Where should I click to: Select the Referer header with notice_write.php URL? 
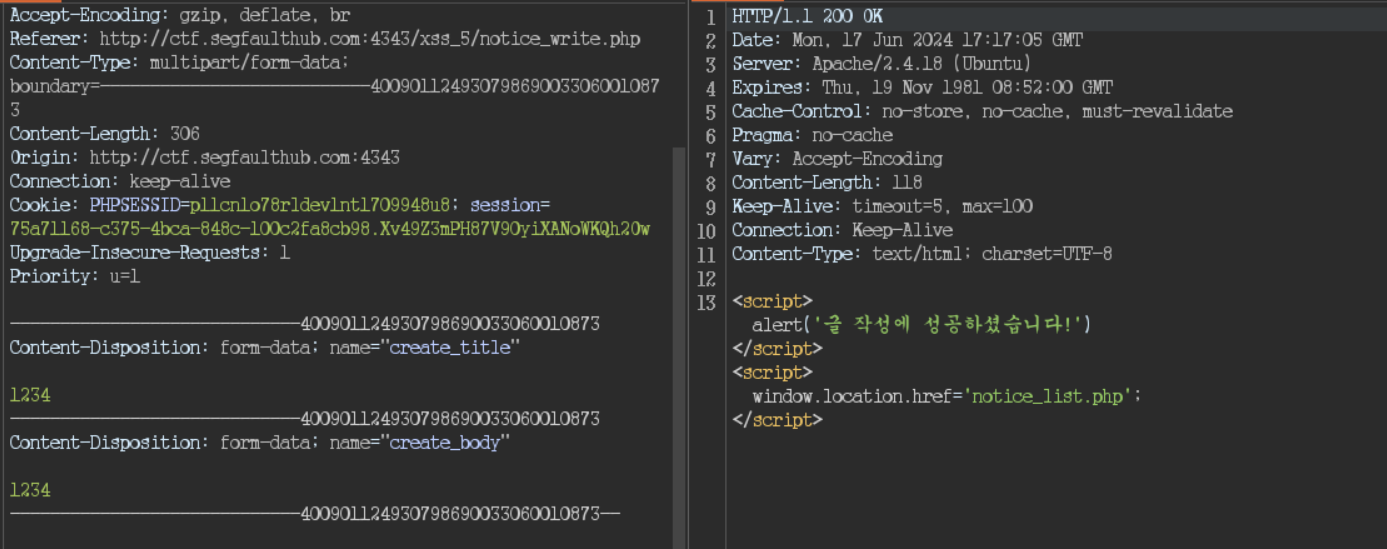point(325,39)
